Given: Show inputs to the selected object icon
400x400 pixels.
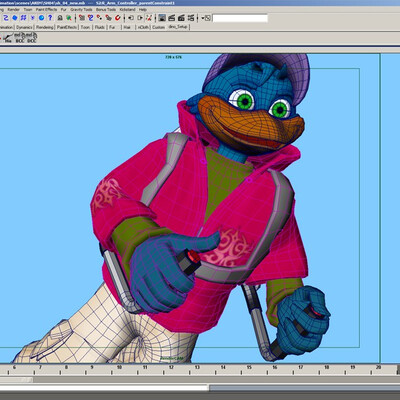Looking at the screenshot, I should [x=131, y=18].
